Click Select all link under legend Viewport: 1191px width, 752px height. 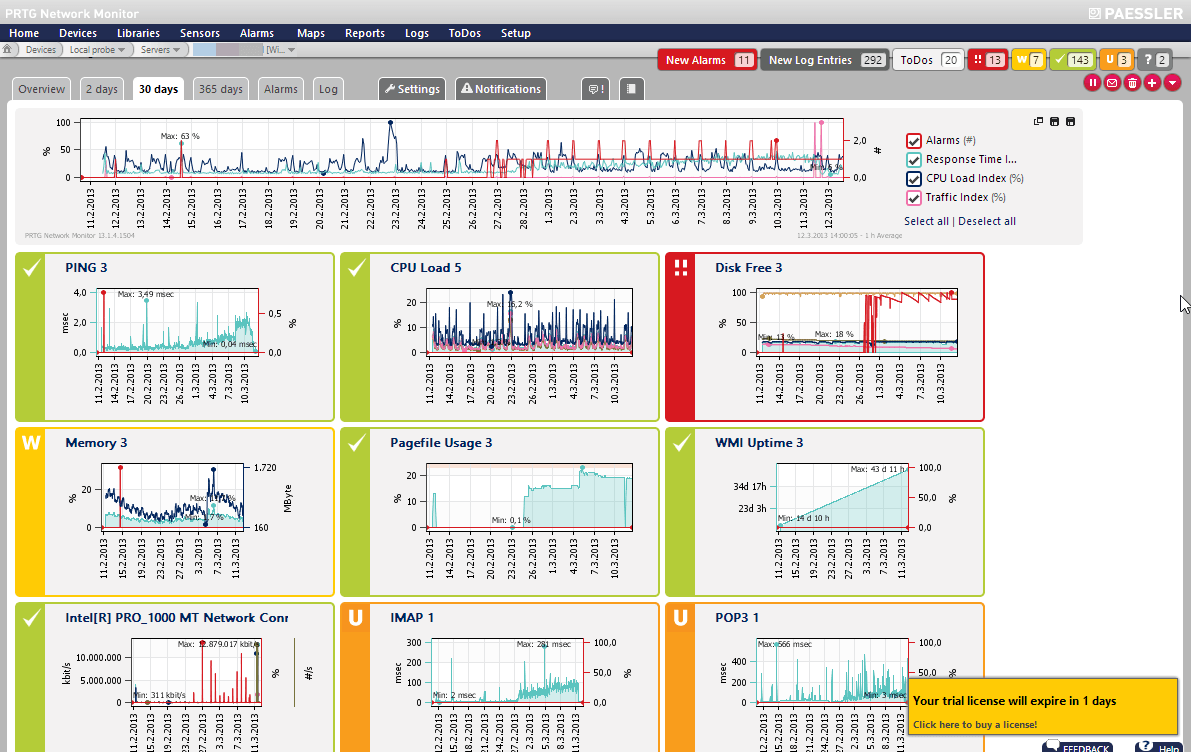[x=926, y=221]
